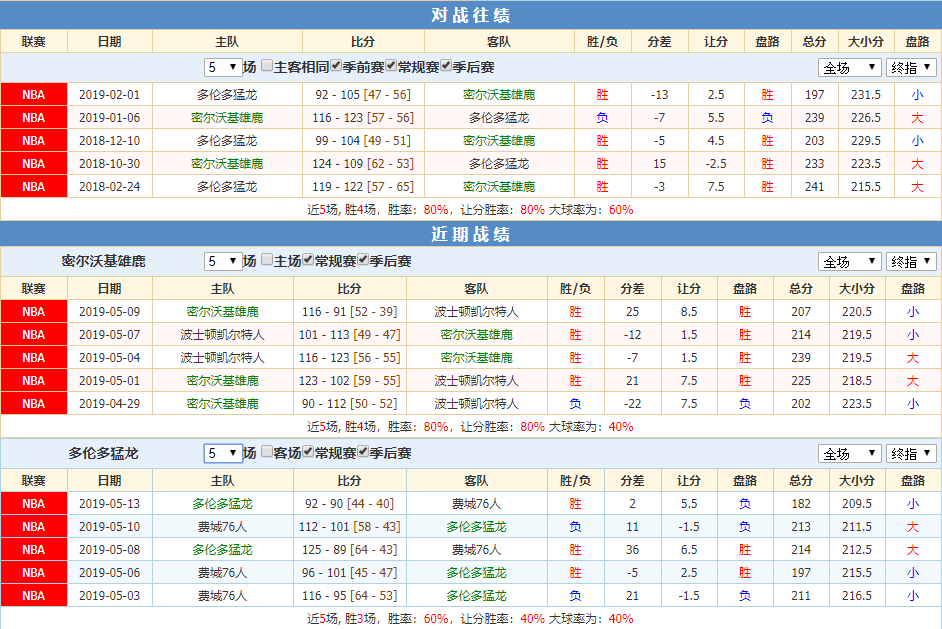Screen dimensions: 942x629
Task: Click 密尔沃基雄鹿 team title in 近期战绩
Action: point(103,261)
